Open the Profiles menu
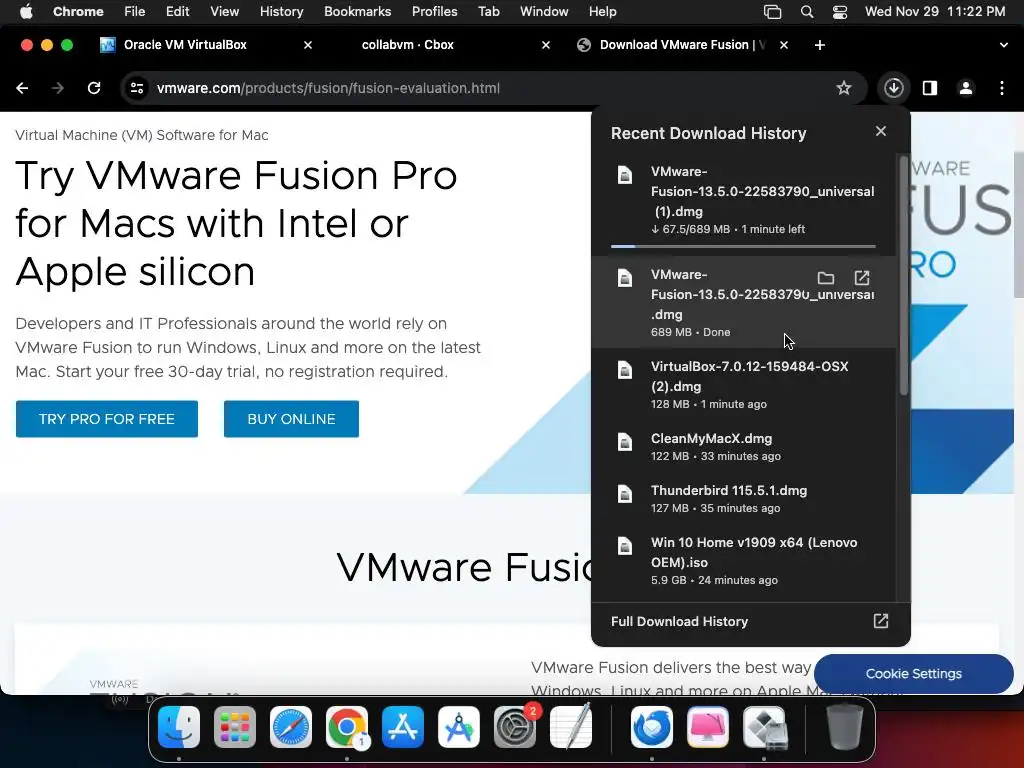This screenshot has width=1024, height=768. [x=434, y=12]
